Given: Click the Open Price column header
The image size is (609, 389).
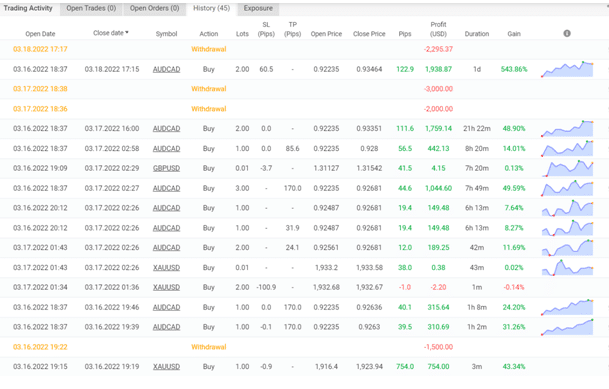Looking at the screenshot, I should [326, 34].
